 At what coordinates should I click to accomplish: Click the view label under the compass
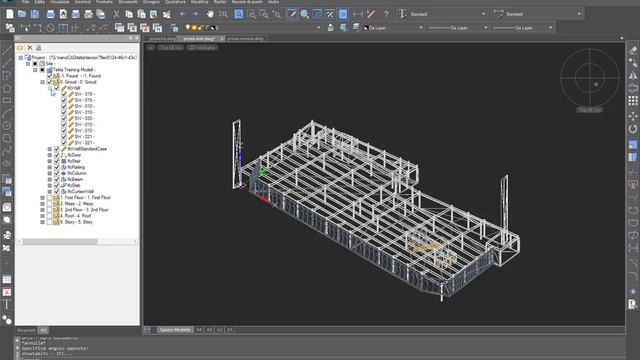tap(589, 110)
